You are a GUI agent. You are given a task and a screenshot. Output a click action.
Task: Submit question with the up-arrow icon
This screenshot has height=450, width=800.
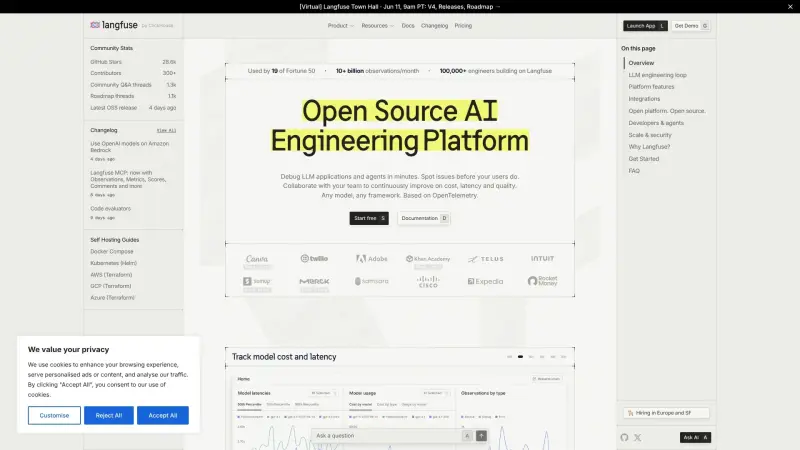[481, 436]
